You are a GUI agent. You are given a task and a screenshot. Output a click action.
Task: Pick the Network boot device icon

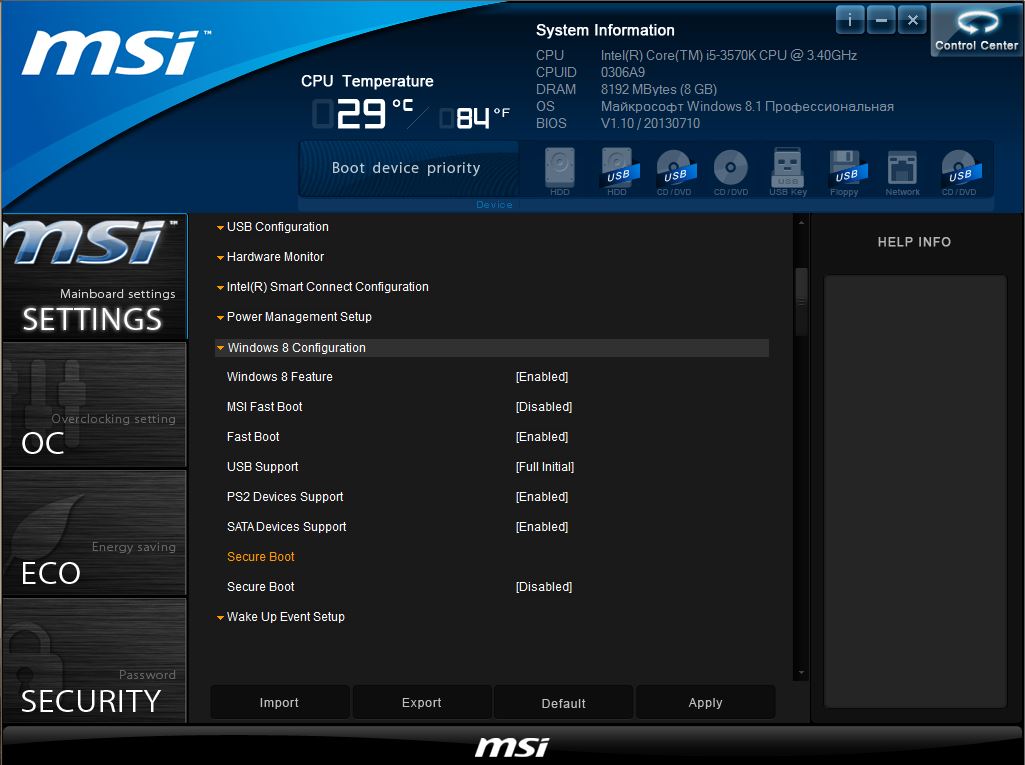(x=902, y=169)
